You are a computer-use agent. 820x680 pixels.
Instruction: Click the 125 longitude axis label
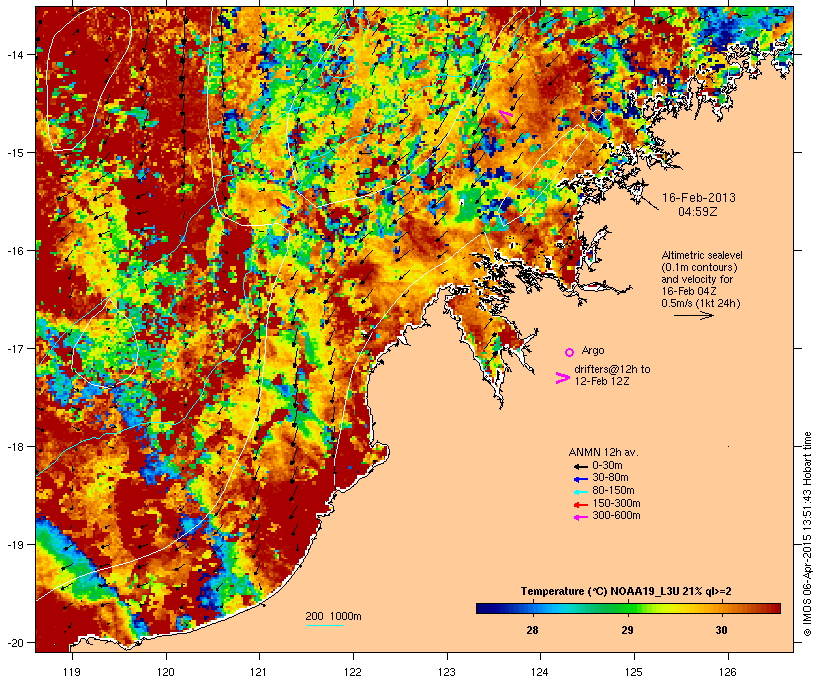click(x=634, y=672)
